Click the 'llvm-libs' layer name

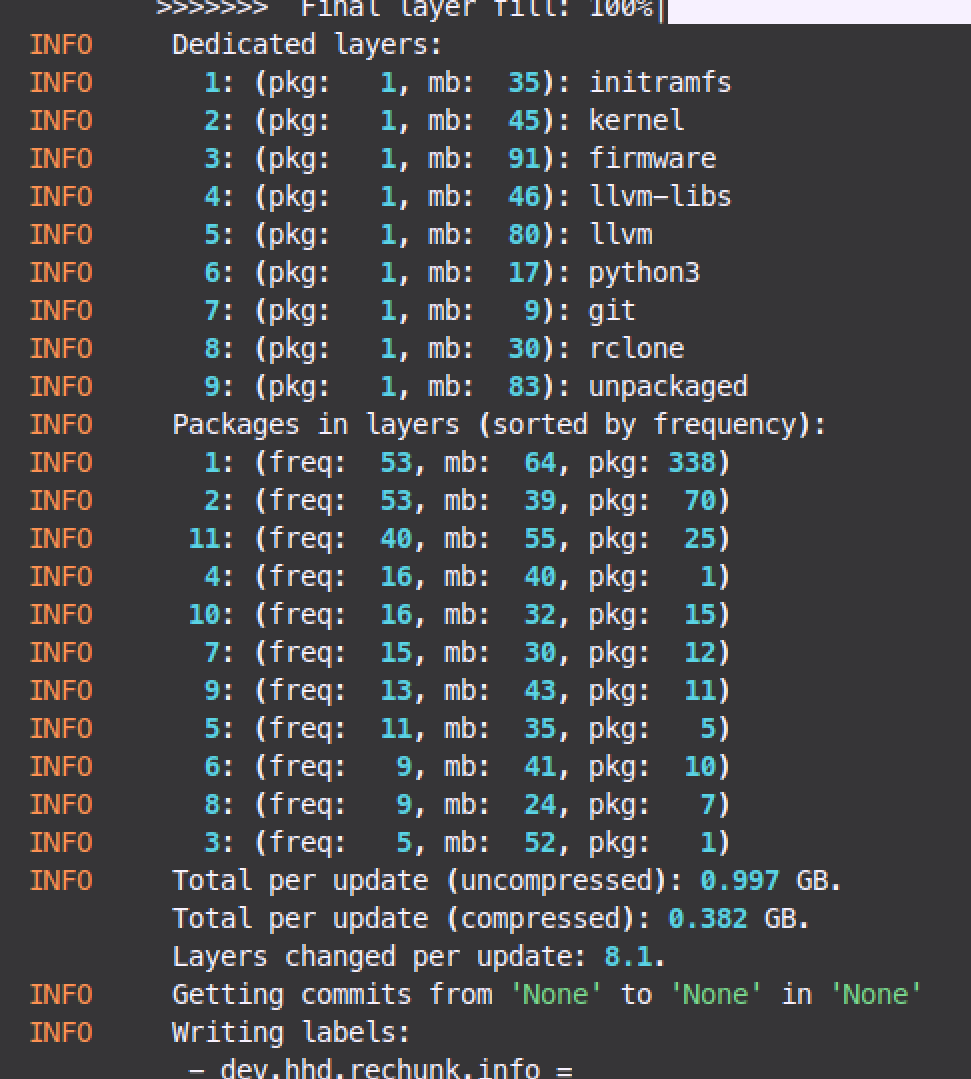(x=659, y=196)
